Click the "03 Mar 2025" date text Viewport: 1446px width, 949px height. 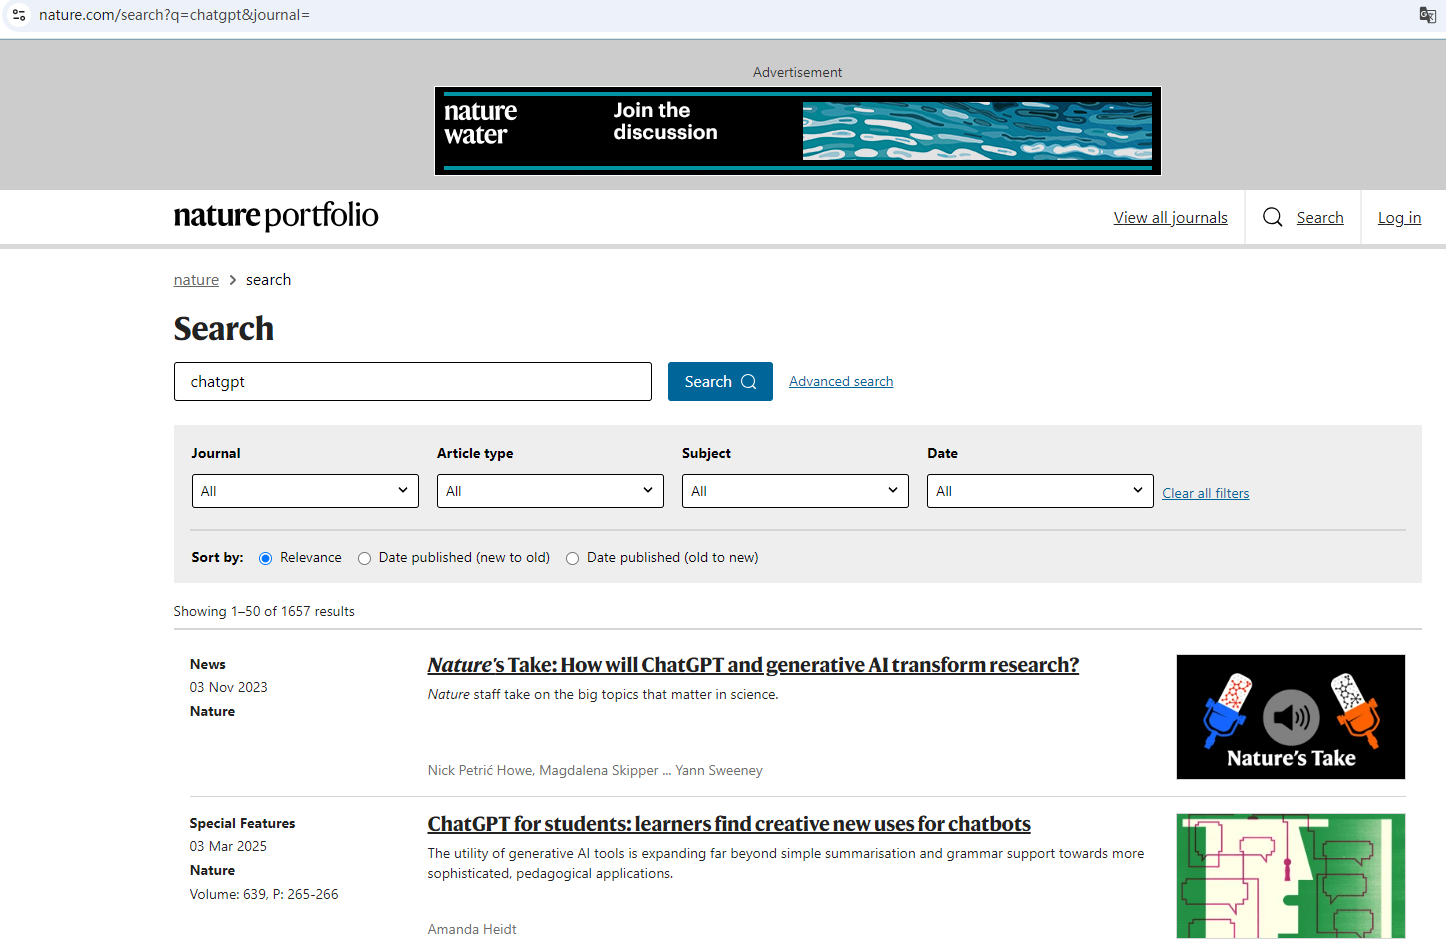tap(228, 846)
